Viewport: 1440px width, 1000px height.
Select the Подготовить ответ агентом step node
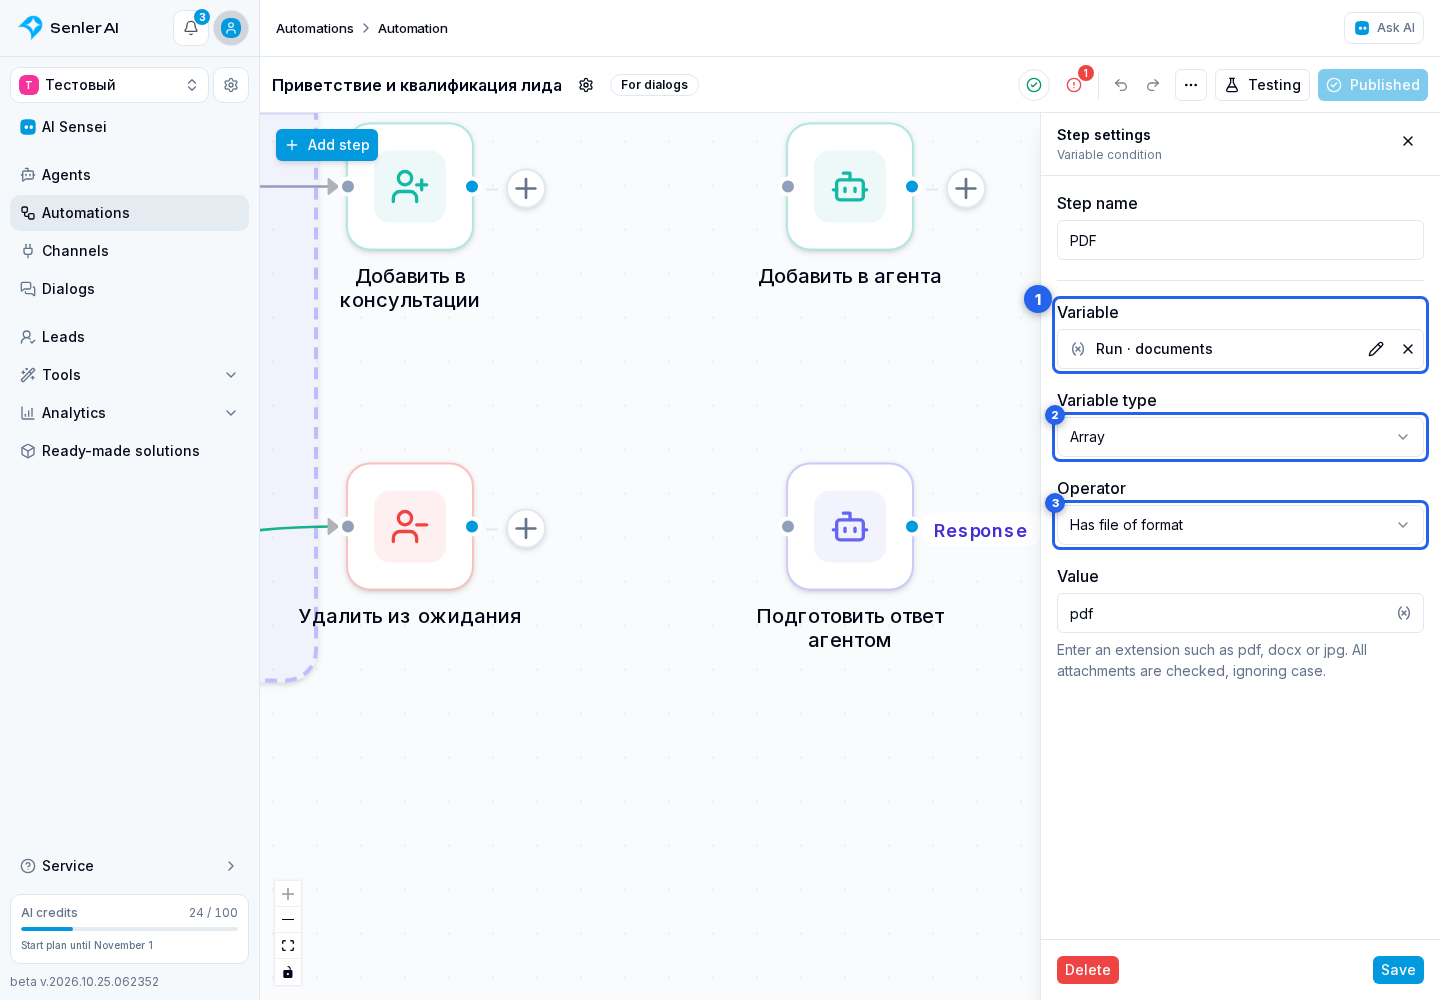850,527
